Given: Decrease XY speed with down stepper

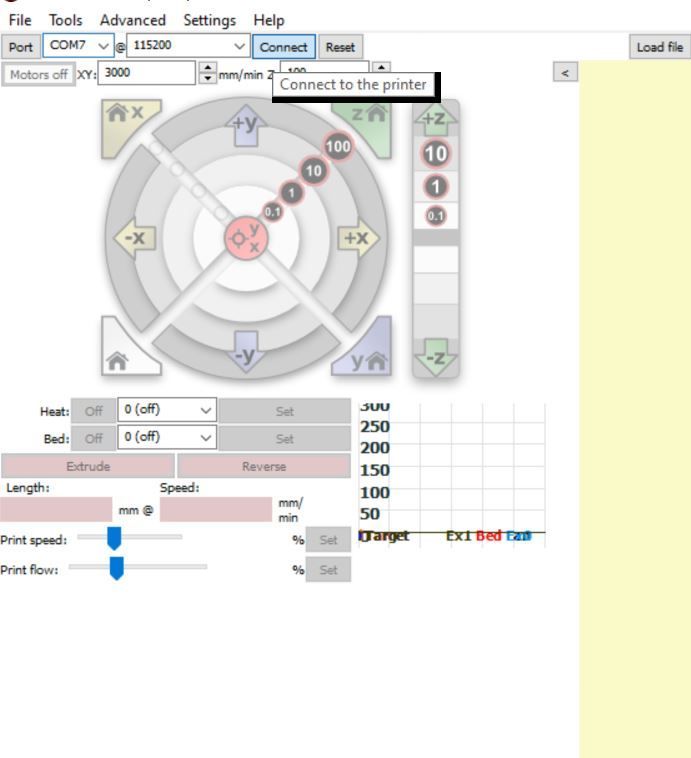Looking at the screenshot, I should [x=207, y=78].
